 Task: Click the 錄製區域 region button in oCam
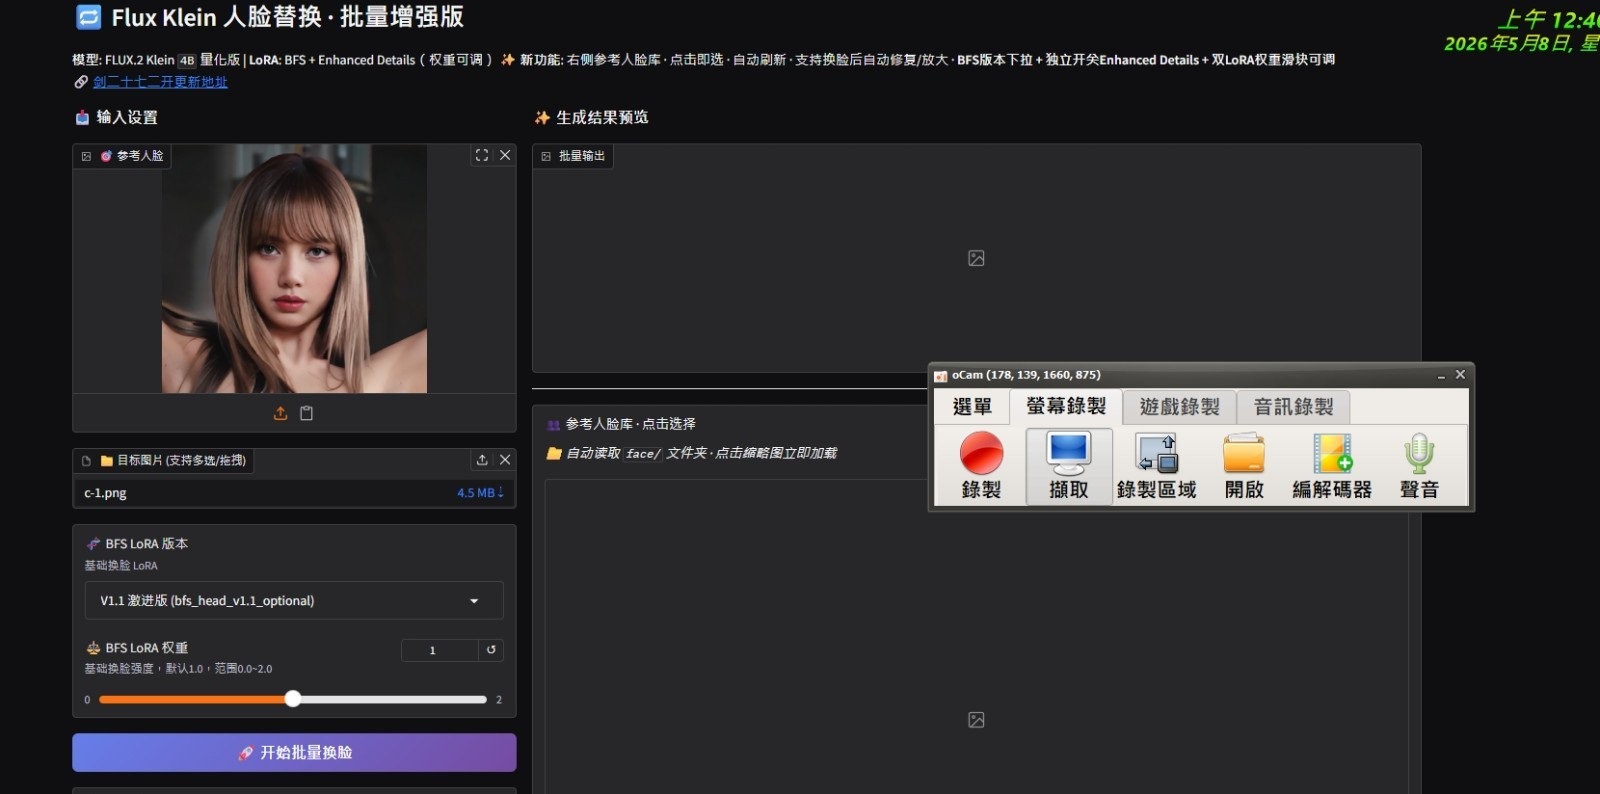tap(1156, 466)
